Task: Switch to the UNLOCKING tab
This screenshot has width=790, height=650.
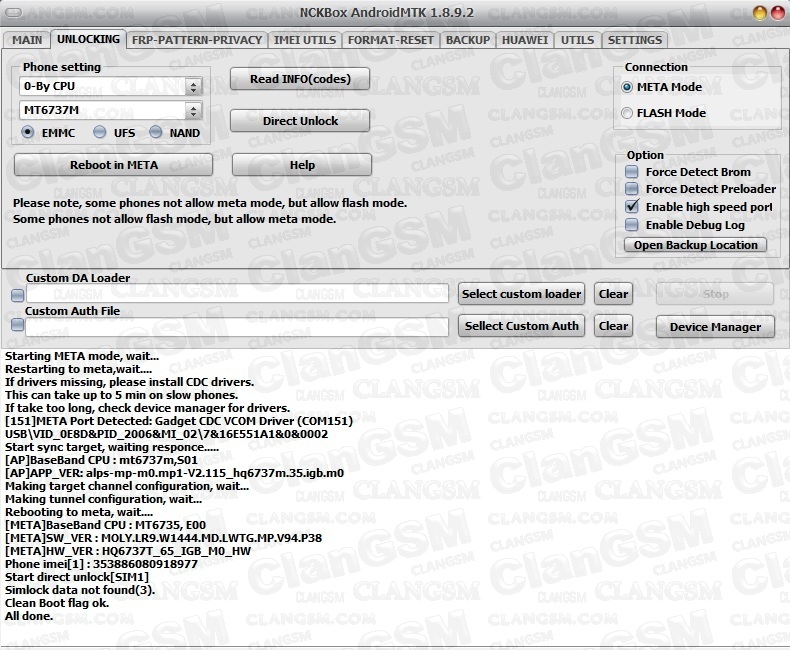Action: [x=88, y=39]
